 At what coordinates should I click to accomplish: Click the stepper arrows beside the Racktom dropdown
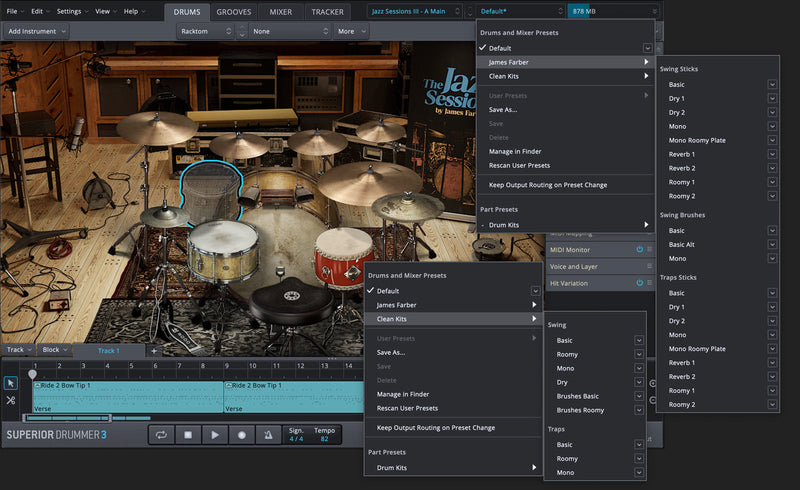(x=242, y=31)
